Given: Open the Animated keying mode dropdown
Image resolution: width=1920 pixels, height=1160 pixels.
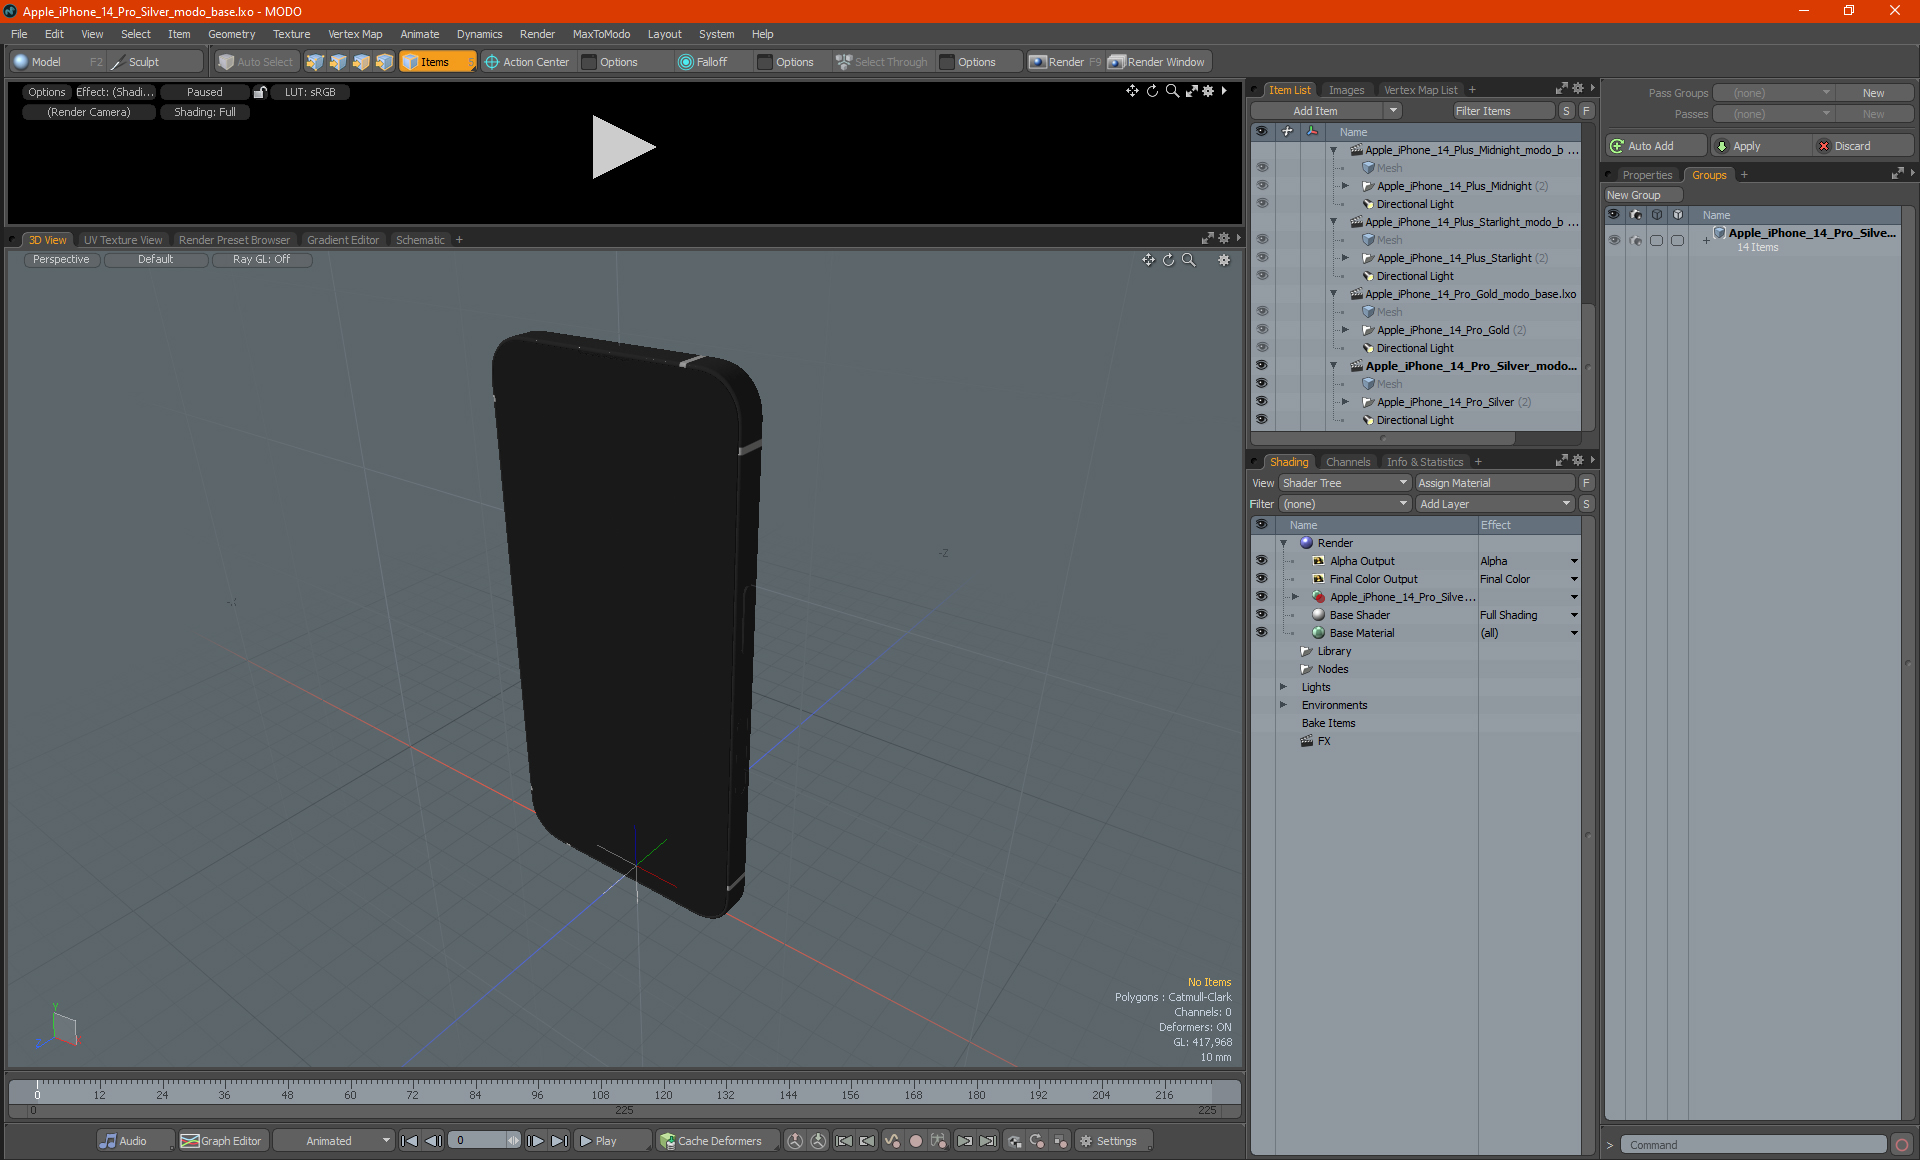Looking at the screenshot, I should click(334, 1141).
